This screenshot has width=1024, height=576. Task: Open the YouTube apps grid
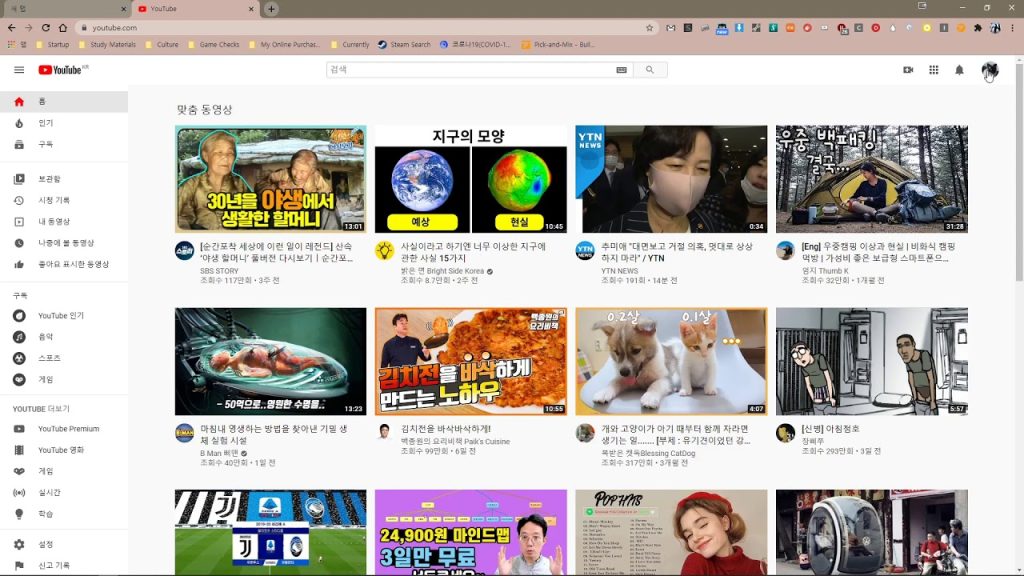pyautogui.click(x=934, y=70)
